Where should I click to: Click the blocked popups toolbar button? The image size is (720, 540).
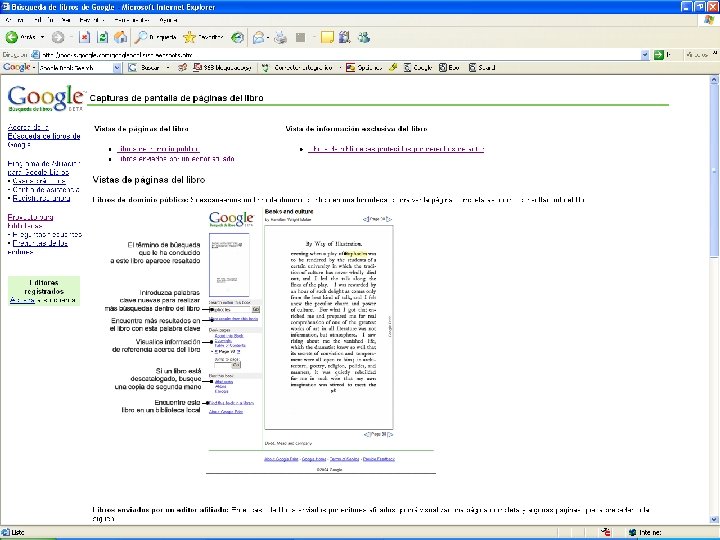coord(223,68)
